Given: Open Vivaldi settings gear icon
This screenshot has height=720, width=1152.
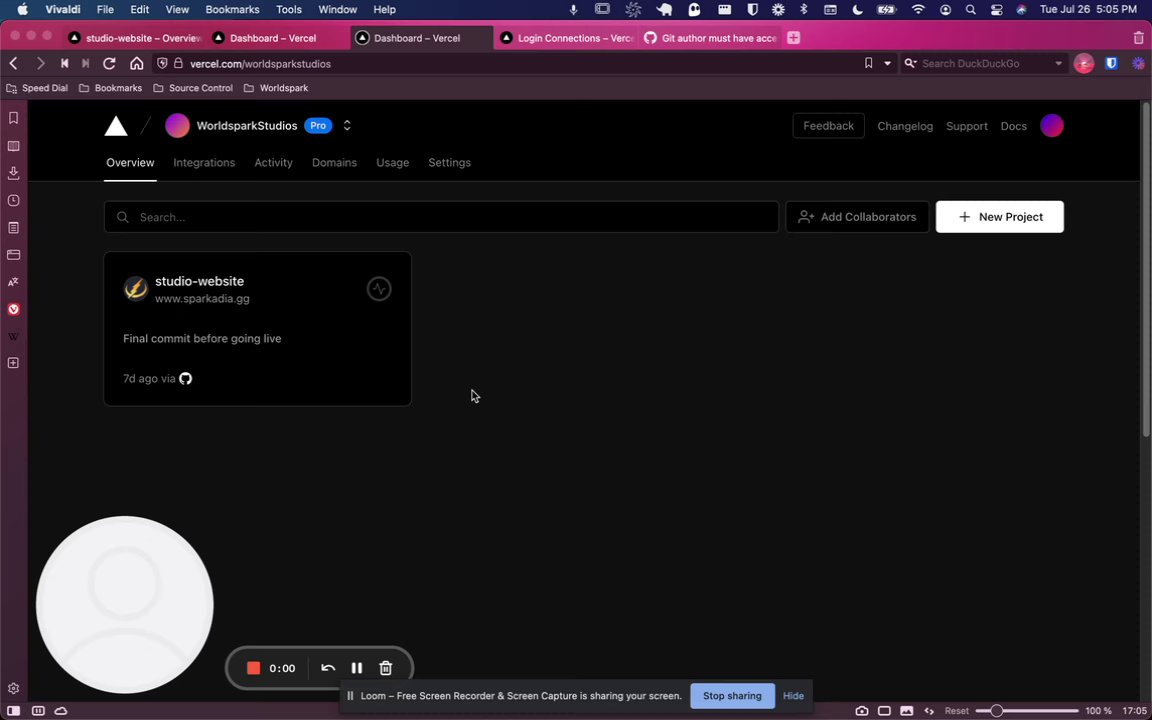Looking at the screenshot, I should 13,688.
